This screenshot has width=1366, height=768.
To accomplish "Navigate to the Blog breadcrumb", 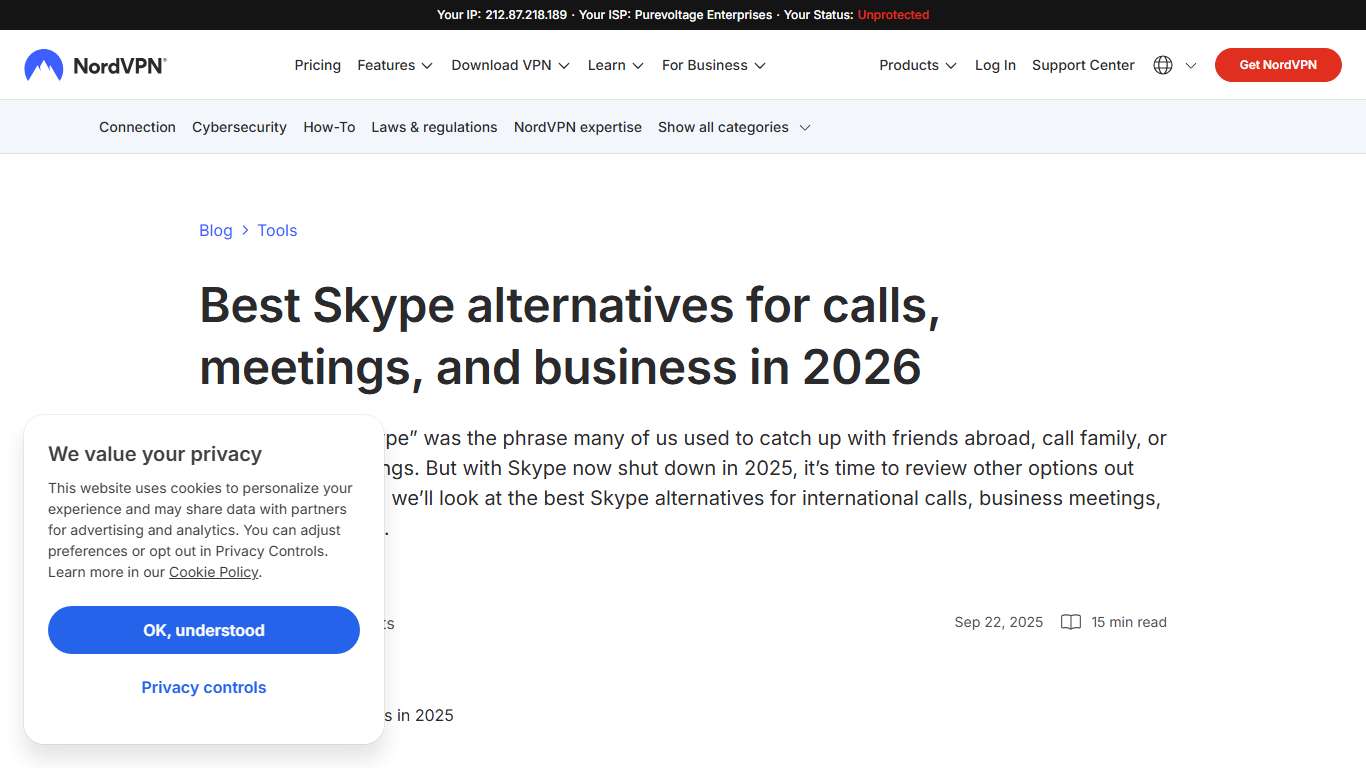I will pos(215,230).
